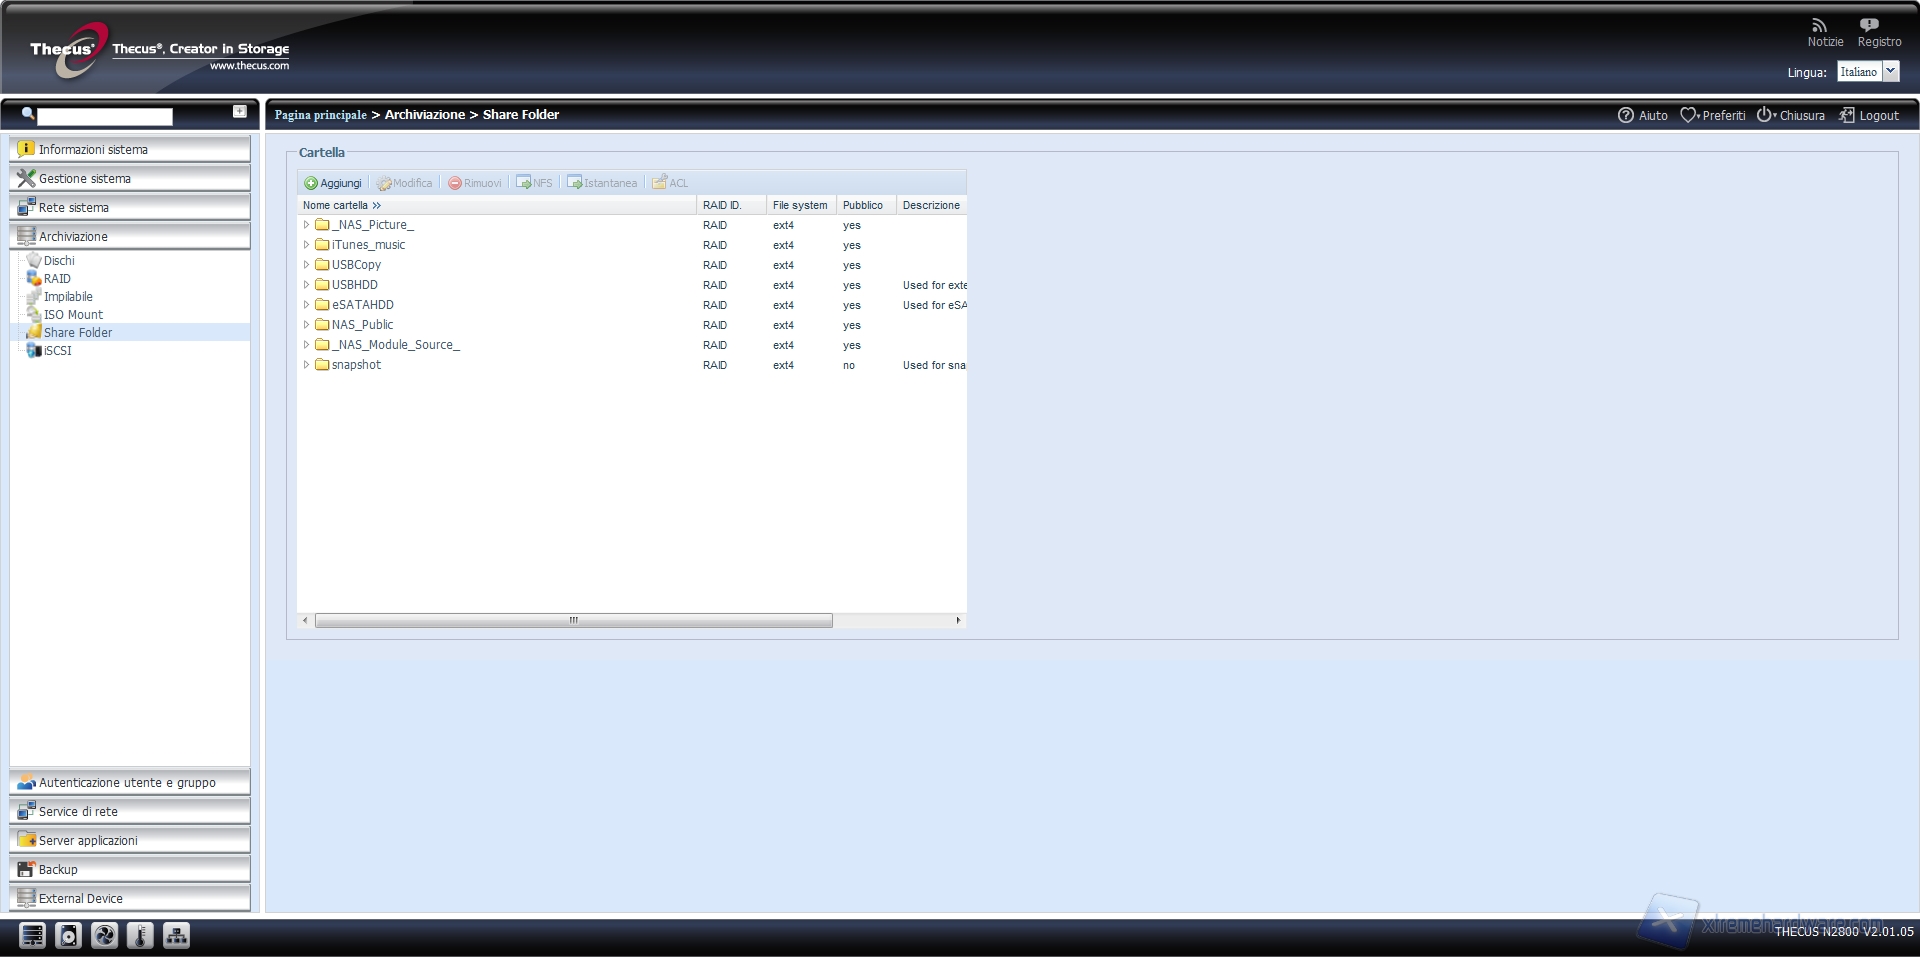Click the RAID server status icon

[x=32, y=935]
